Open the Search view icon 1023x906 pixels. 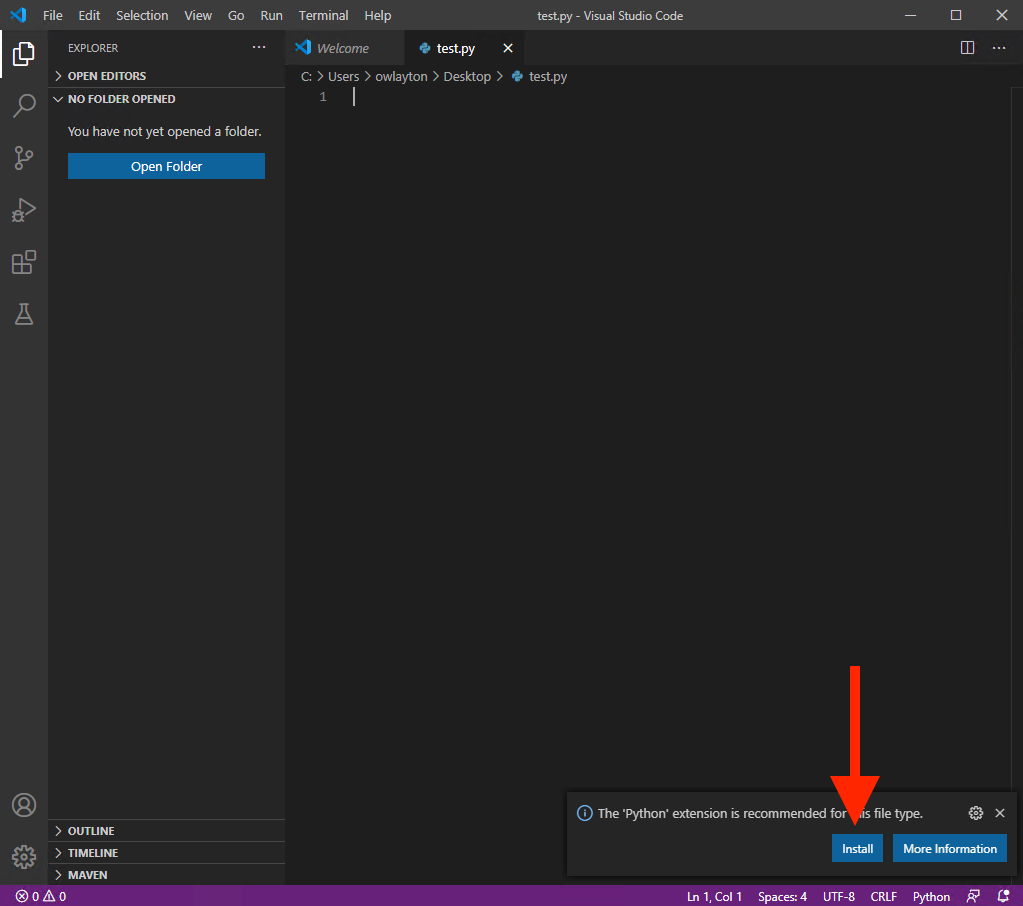23,105
